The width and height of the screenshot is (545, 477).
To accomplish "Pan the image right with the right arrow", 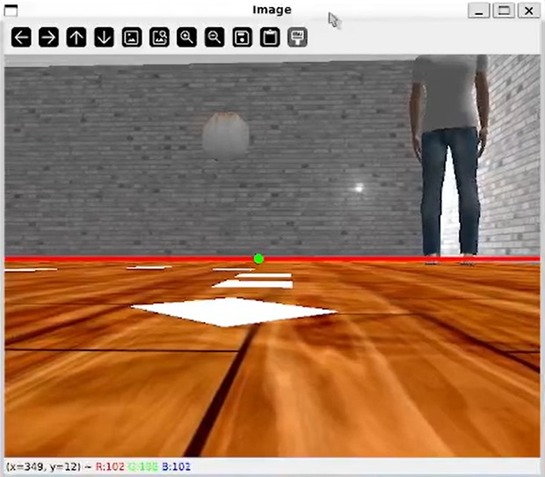I will pyautogui.click(x=49, y=37).
